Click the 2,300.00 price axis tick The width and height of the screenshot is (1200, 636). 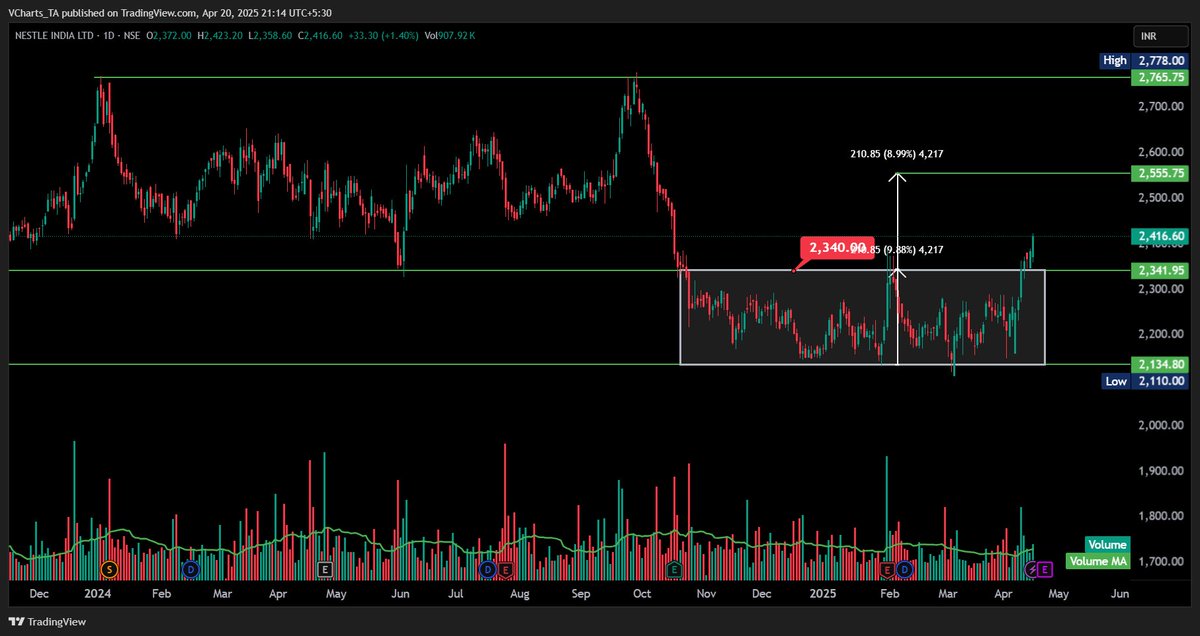tap(1160, 289)
